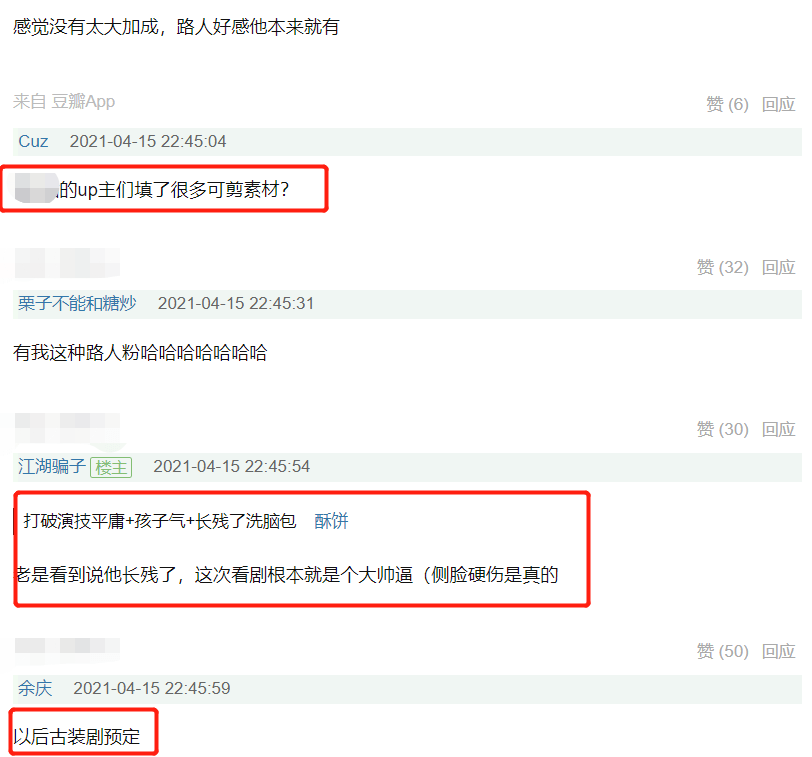Image resolution: width=812 pixels, height=757 pixels.
Task: Click comment text 以后古装剧预定
Action: pyautogui.click(x=77, y=736)
